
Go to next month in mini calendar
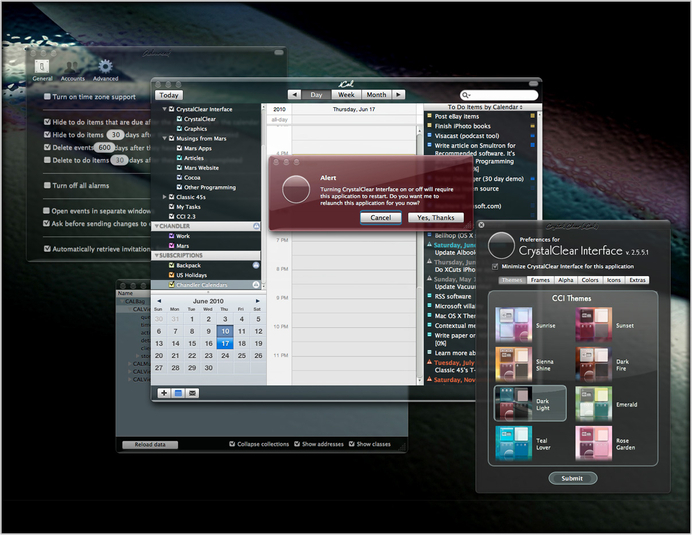(257, 300)
